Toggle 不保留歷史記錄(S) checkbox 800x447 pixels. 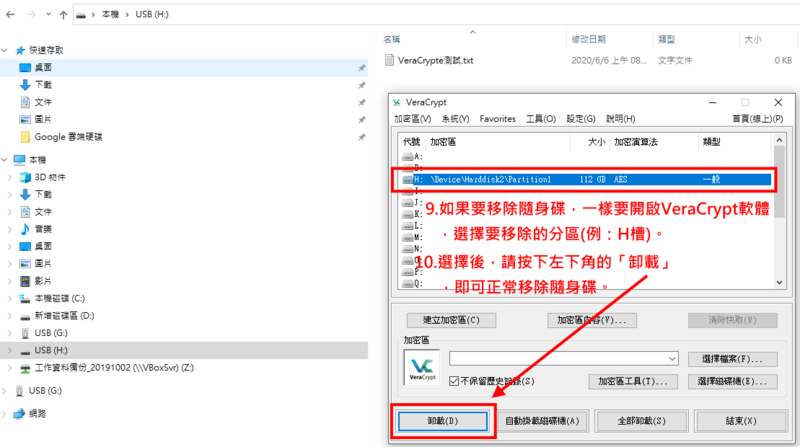coord(454,381)
